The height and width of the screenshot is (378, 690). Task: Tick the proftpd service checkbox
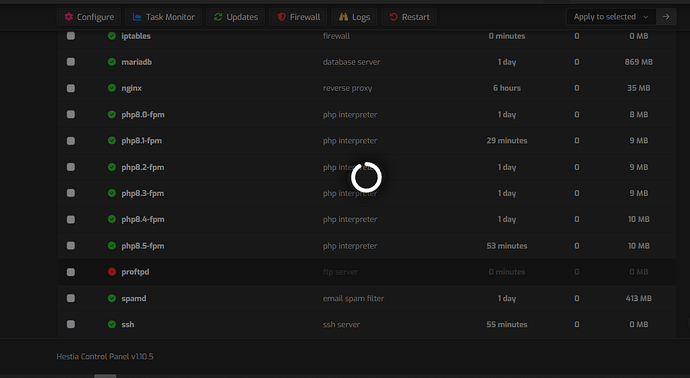[70, 272]
